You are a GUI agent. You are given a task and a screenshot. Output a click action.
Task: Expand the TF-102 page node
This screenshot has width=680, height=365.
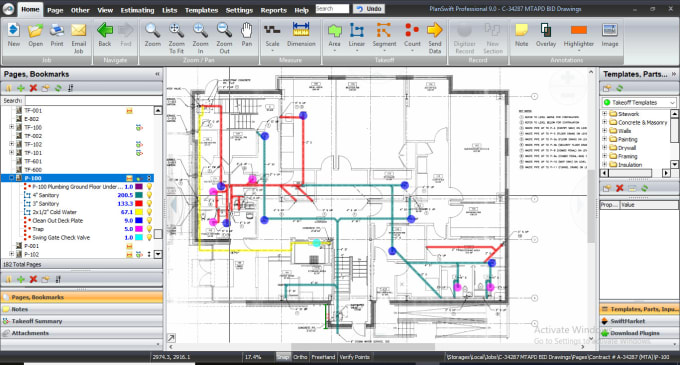coord(12,144)
